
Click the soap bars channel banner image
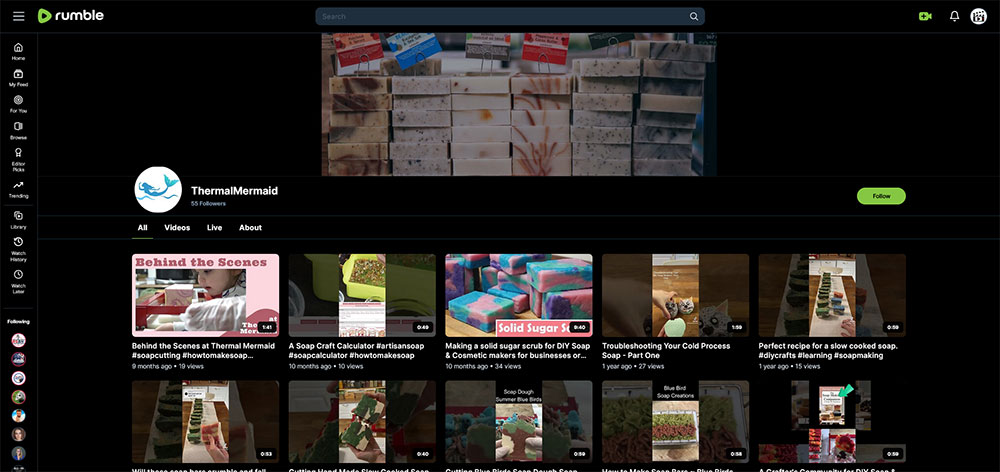tap(518, 105)
